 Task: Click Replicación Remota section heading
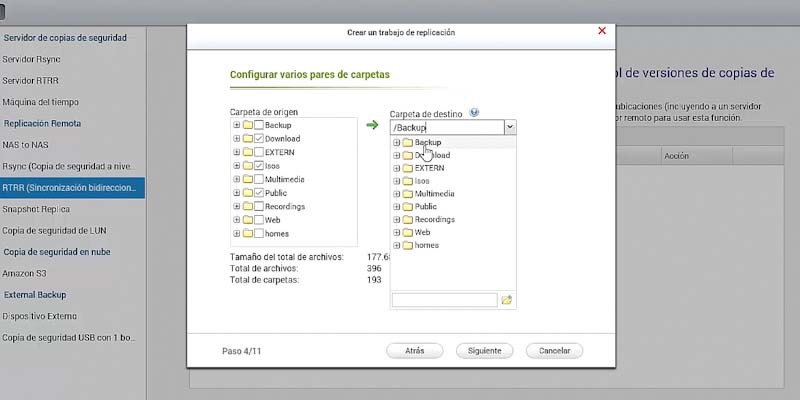[42, 123]
